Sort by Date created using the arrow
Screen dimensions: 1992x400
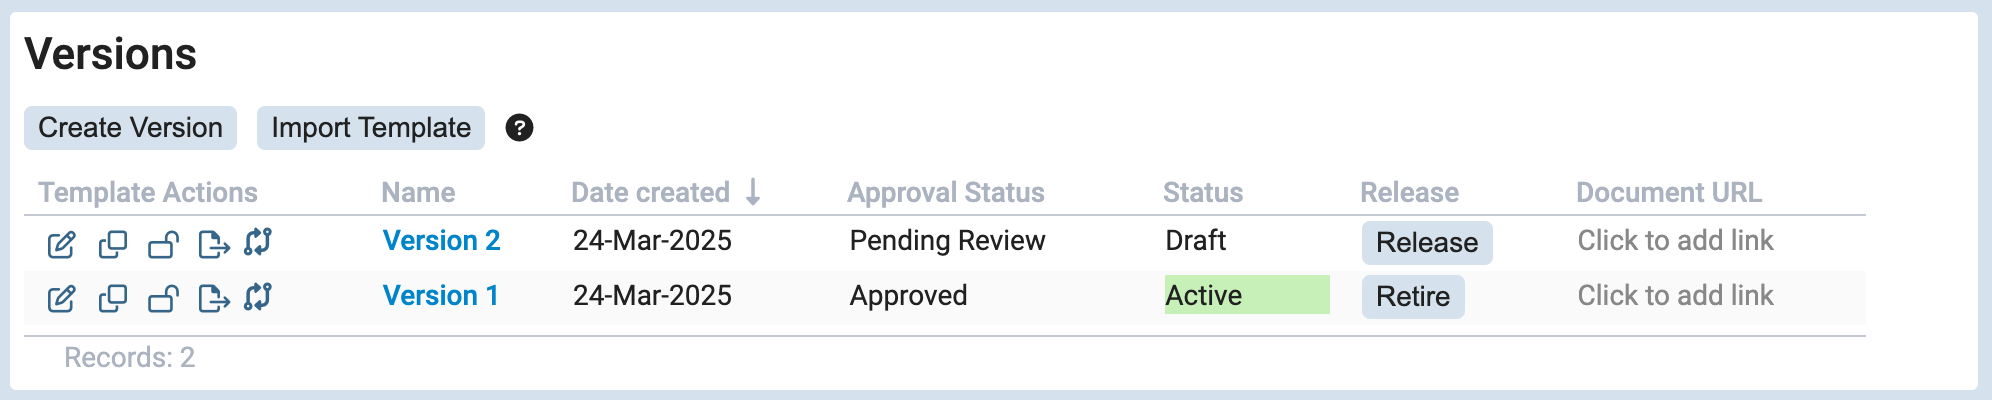point(753,192)
